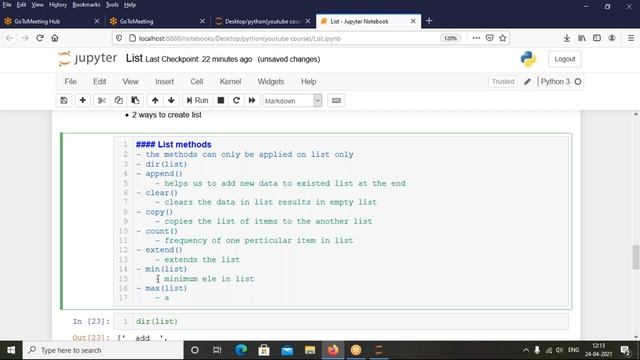
Task: Reload the page in Firefox
Action: [x=40, y=38]
